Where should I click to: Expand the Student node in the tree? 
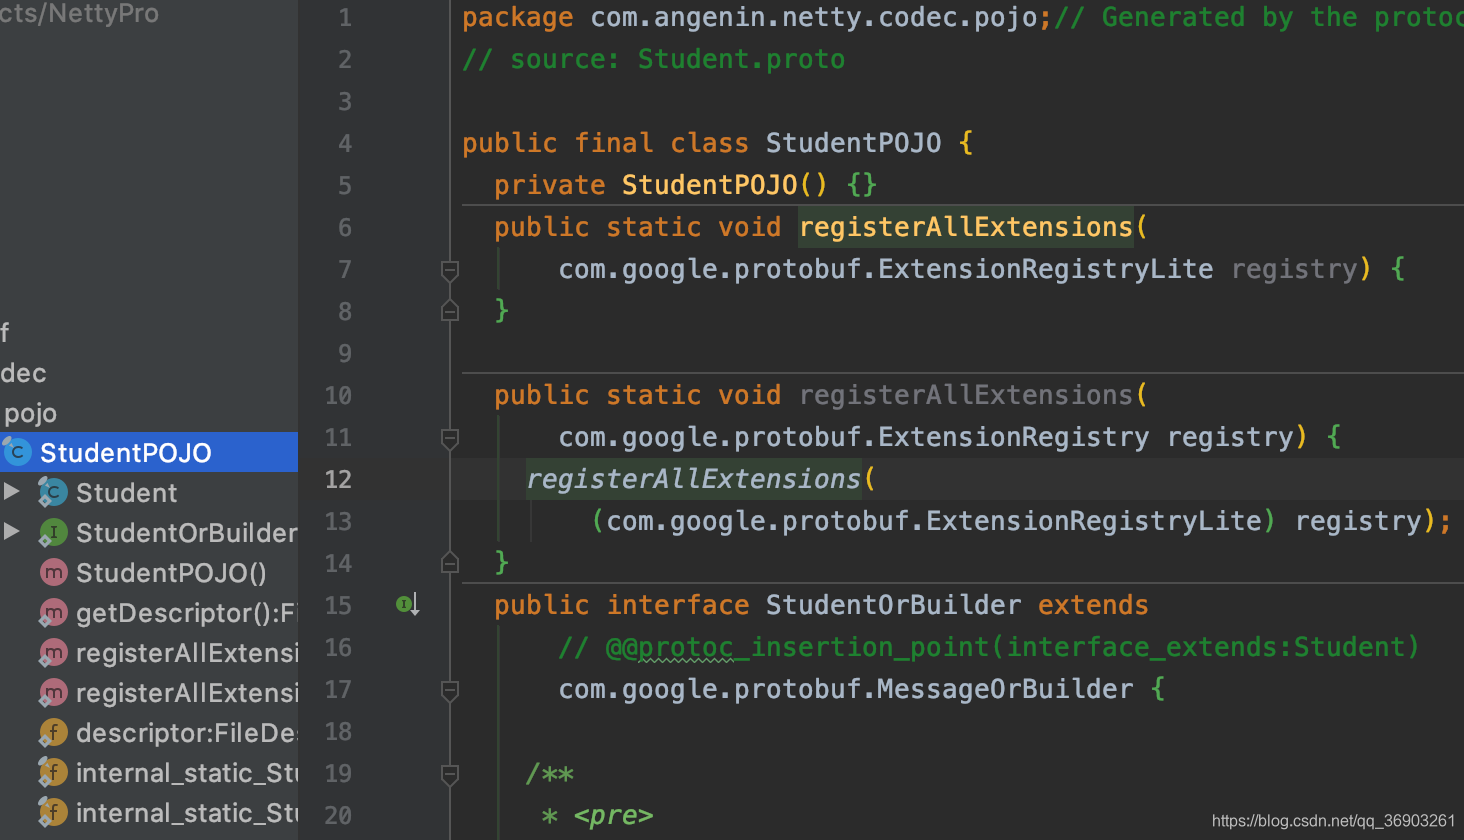(x=12, y=491)
